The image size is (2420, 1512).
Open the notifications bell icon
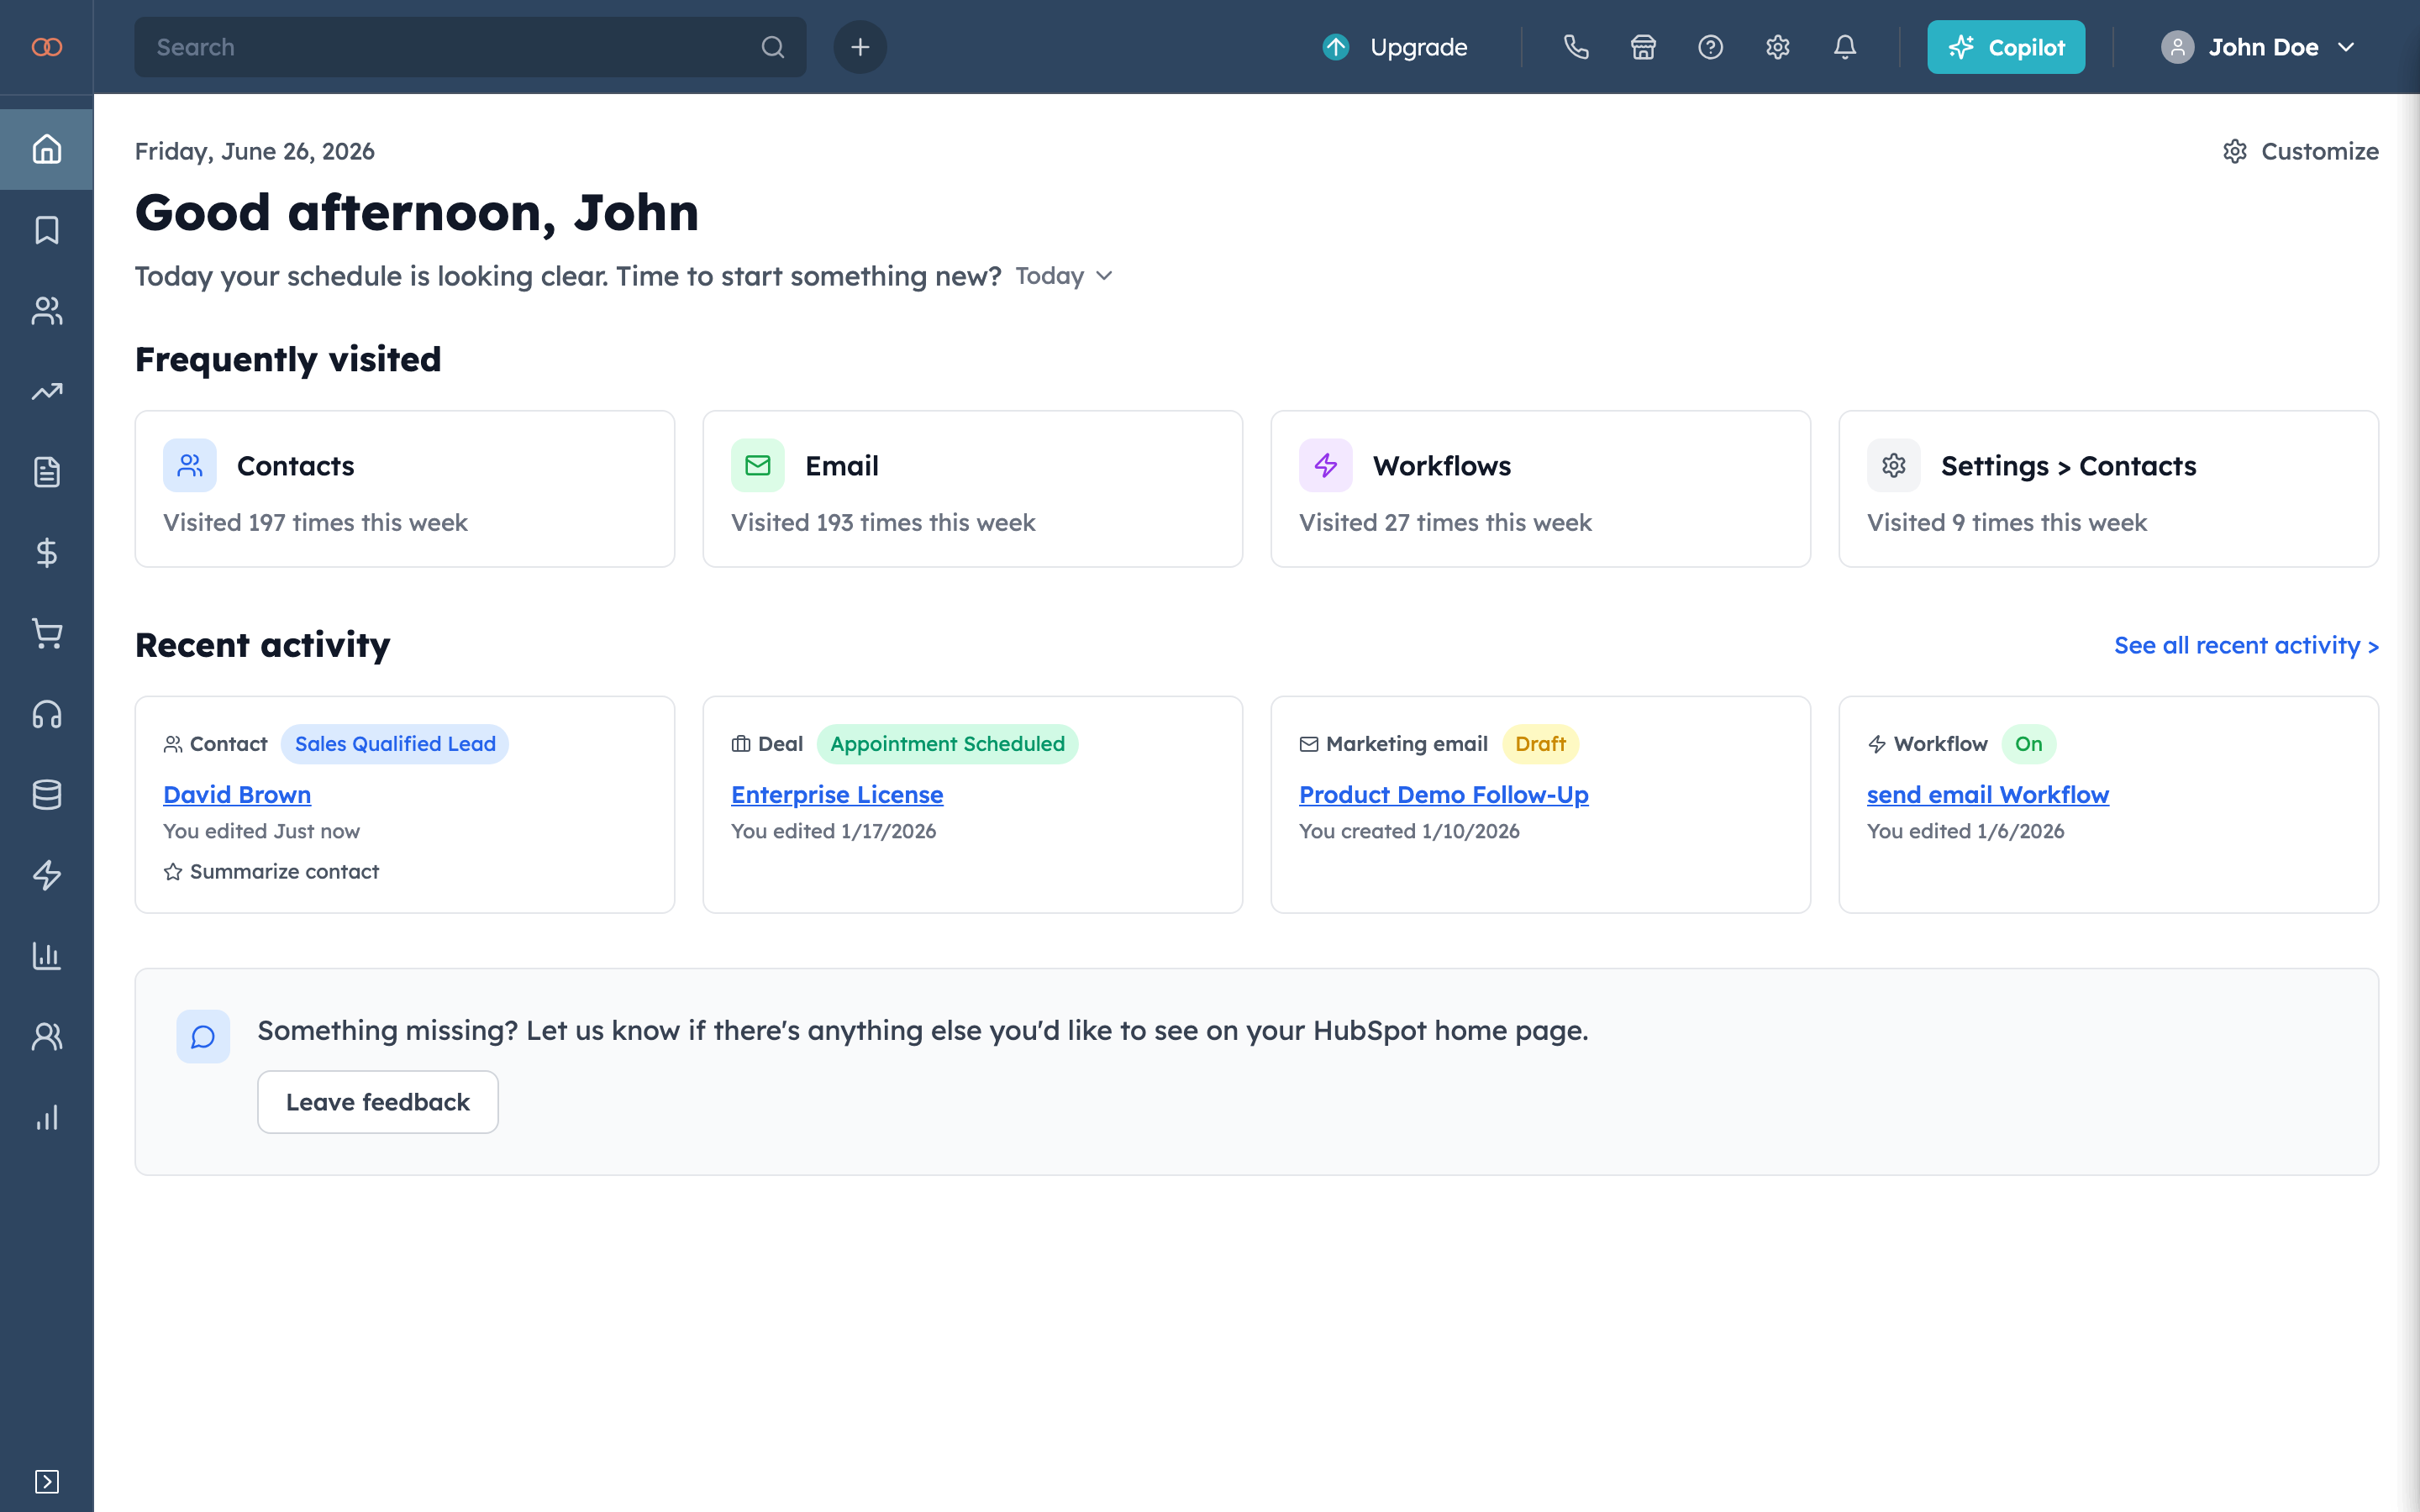coord(1845,47)
